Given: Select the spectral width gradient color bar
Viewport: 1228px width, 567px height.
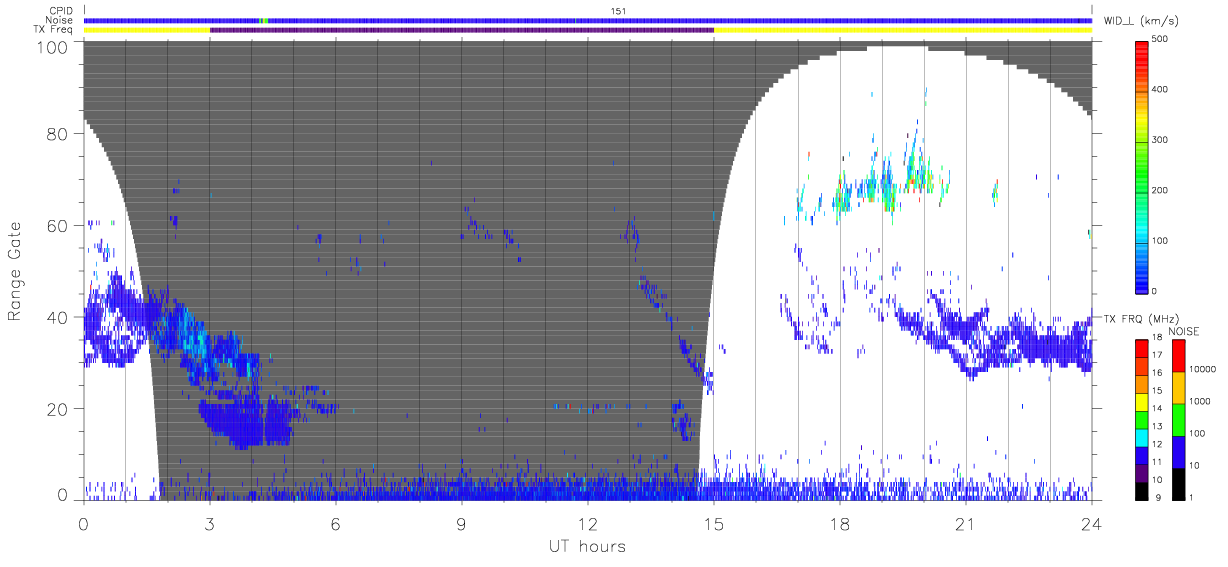Looking at the screenshot, I should coord(1142,165).
